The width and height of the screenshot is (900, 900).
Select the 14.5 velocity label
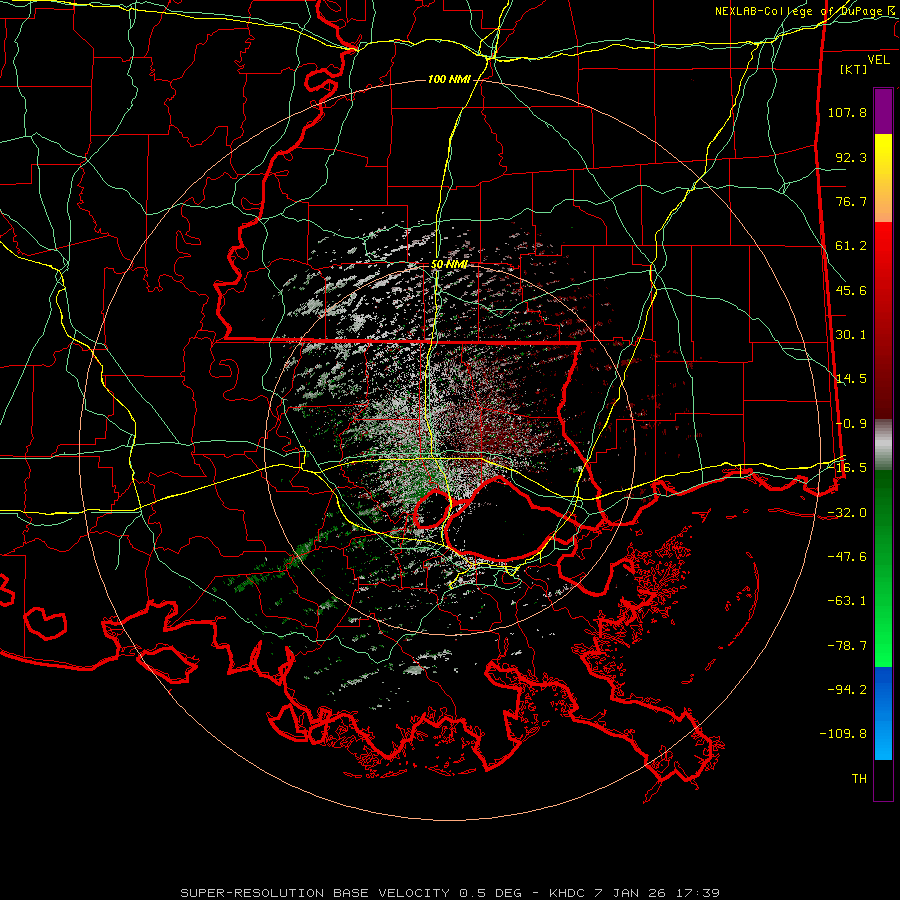click(x=851, y=379)
